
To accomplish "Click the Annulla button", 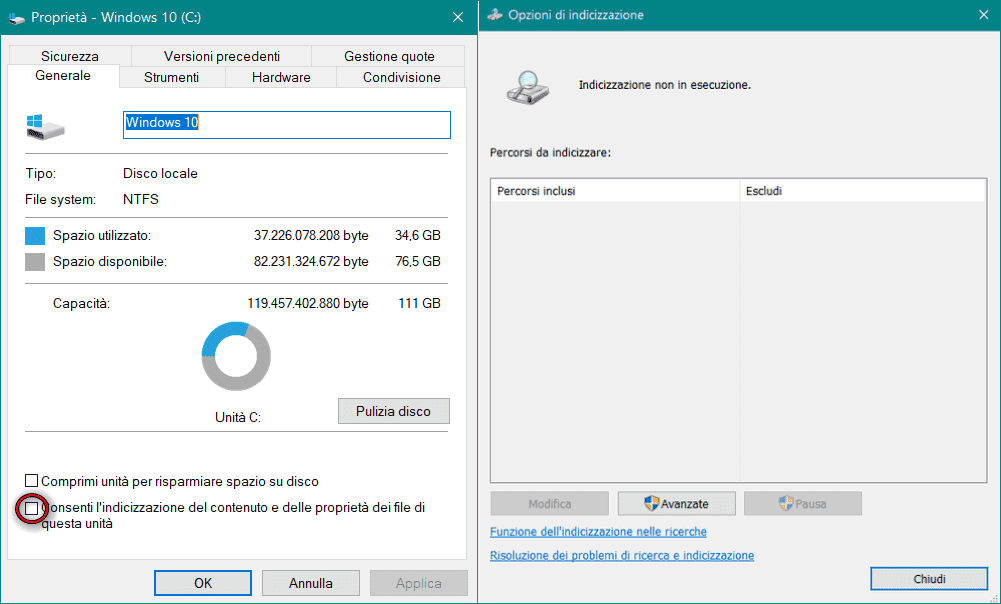I will tap(311, 583).
